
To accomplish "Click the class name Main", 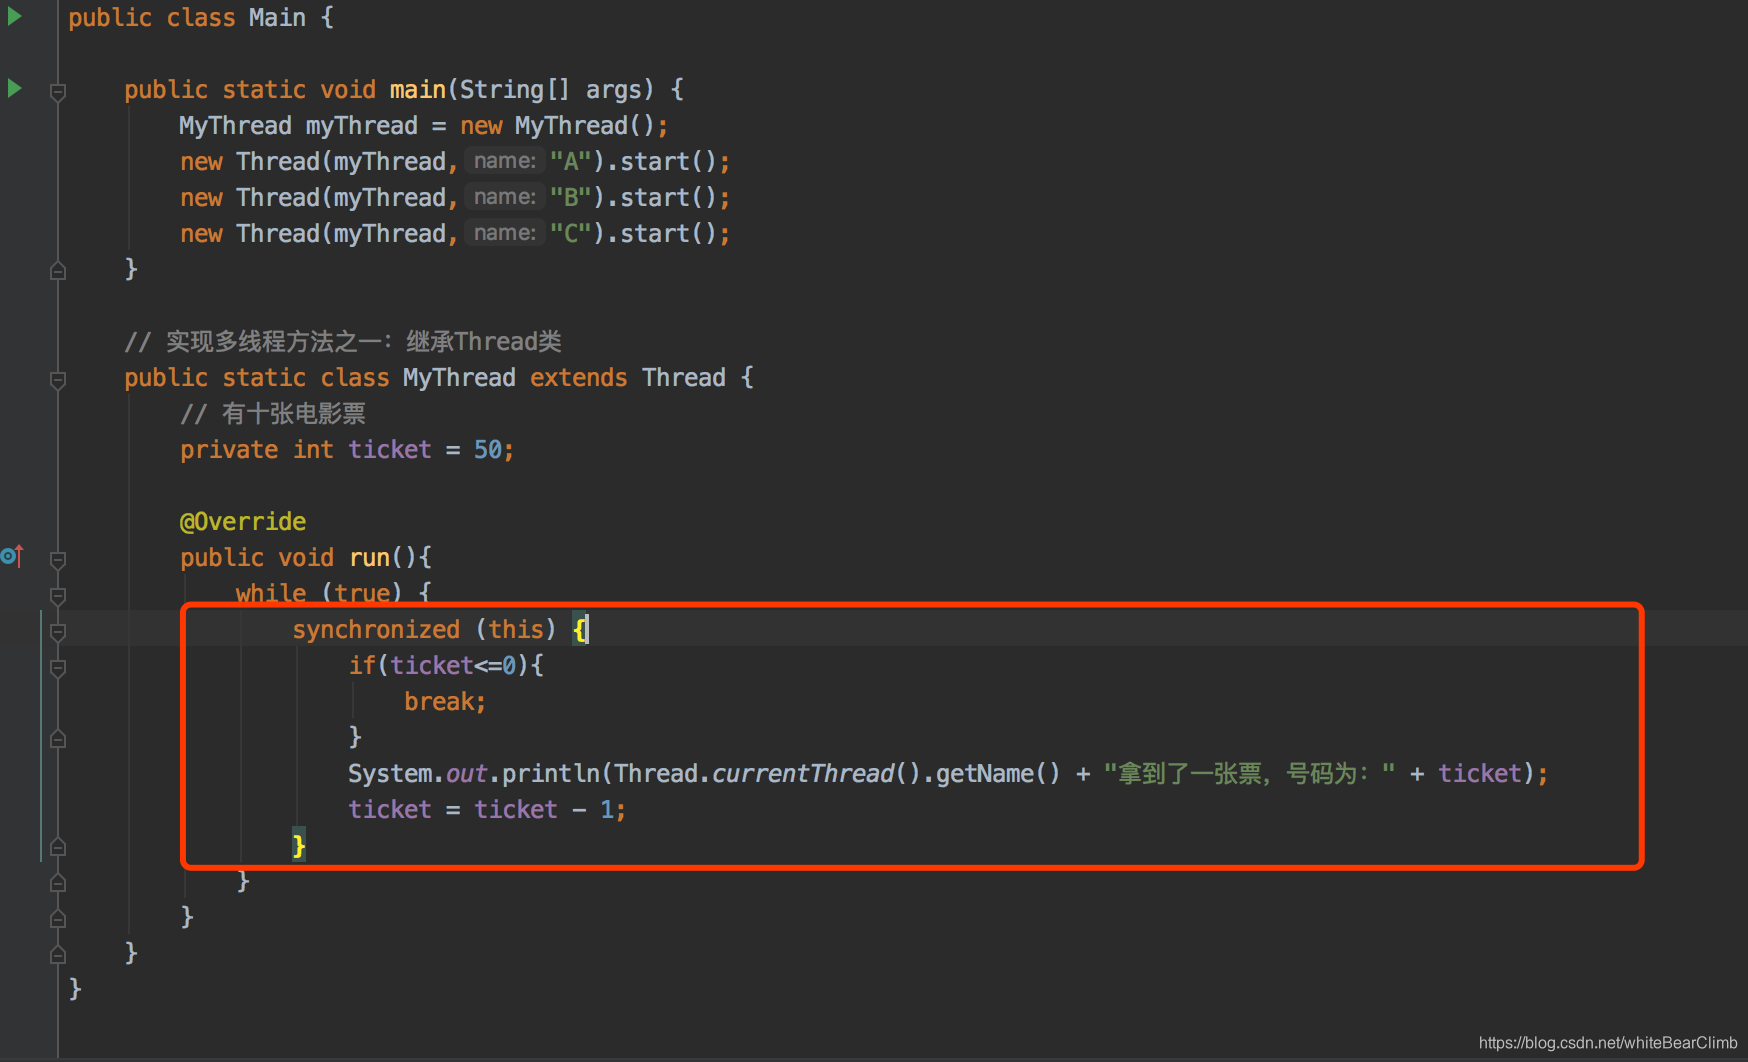I will point(277,18).
